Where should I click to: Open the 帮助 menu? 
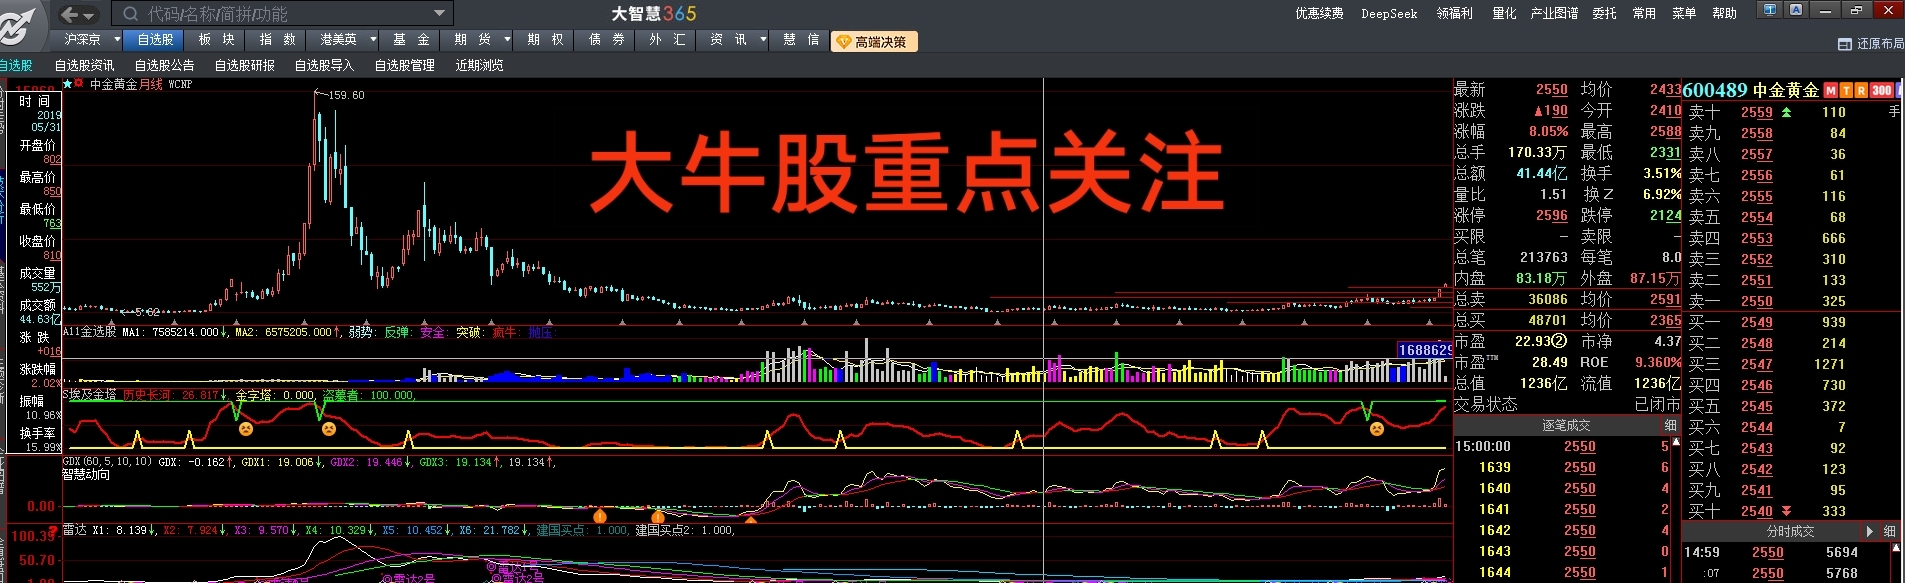[1724, 14]
